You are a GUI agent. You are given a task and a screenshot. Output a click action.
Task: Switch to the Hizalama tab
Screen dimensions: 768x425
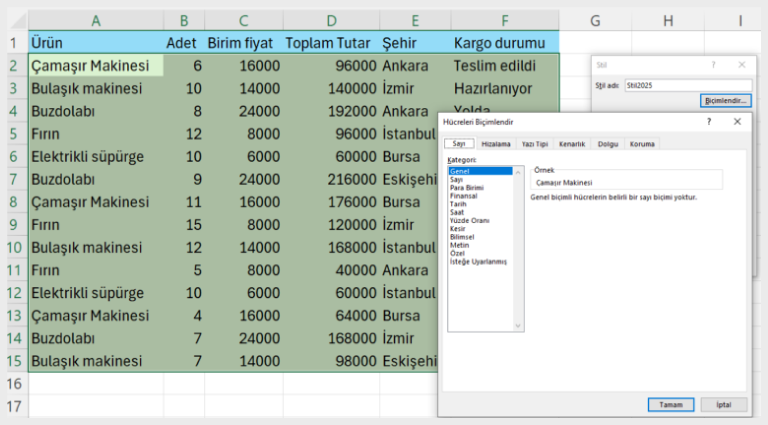click(x=496, y=144)
